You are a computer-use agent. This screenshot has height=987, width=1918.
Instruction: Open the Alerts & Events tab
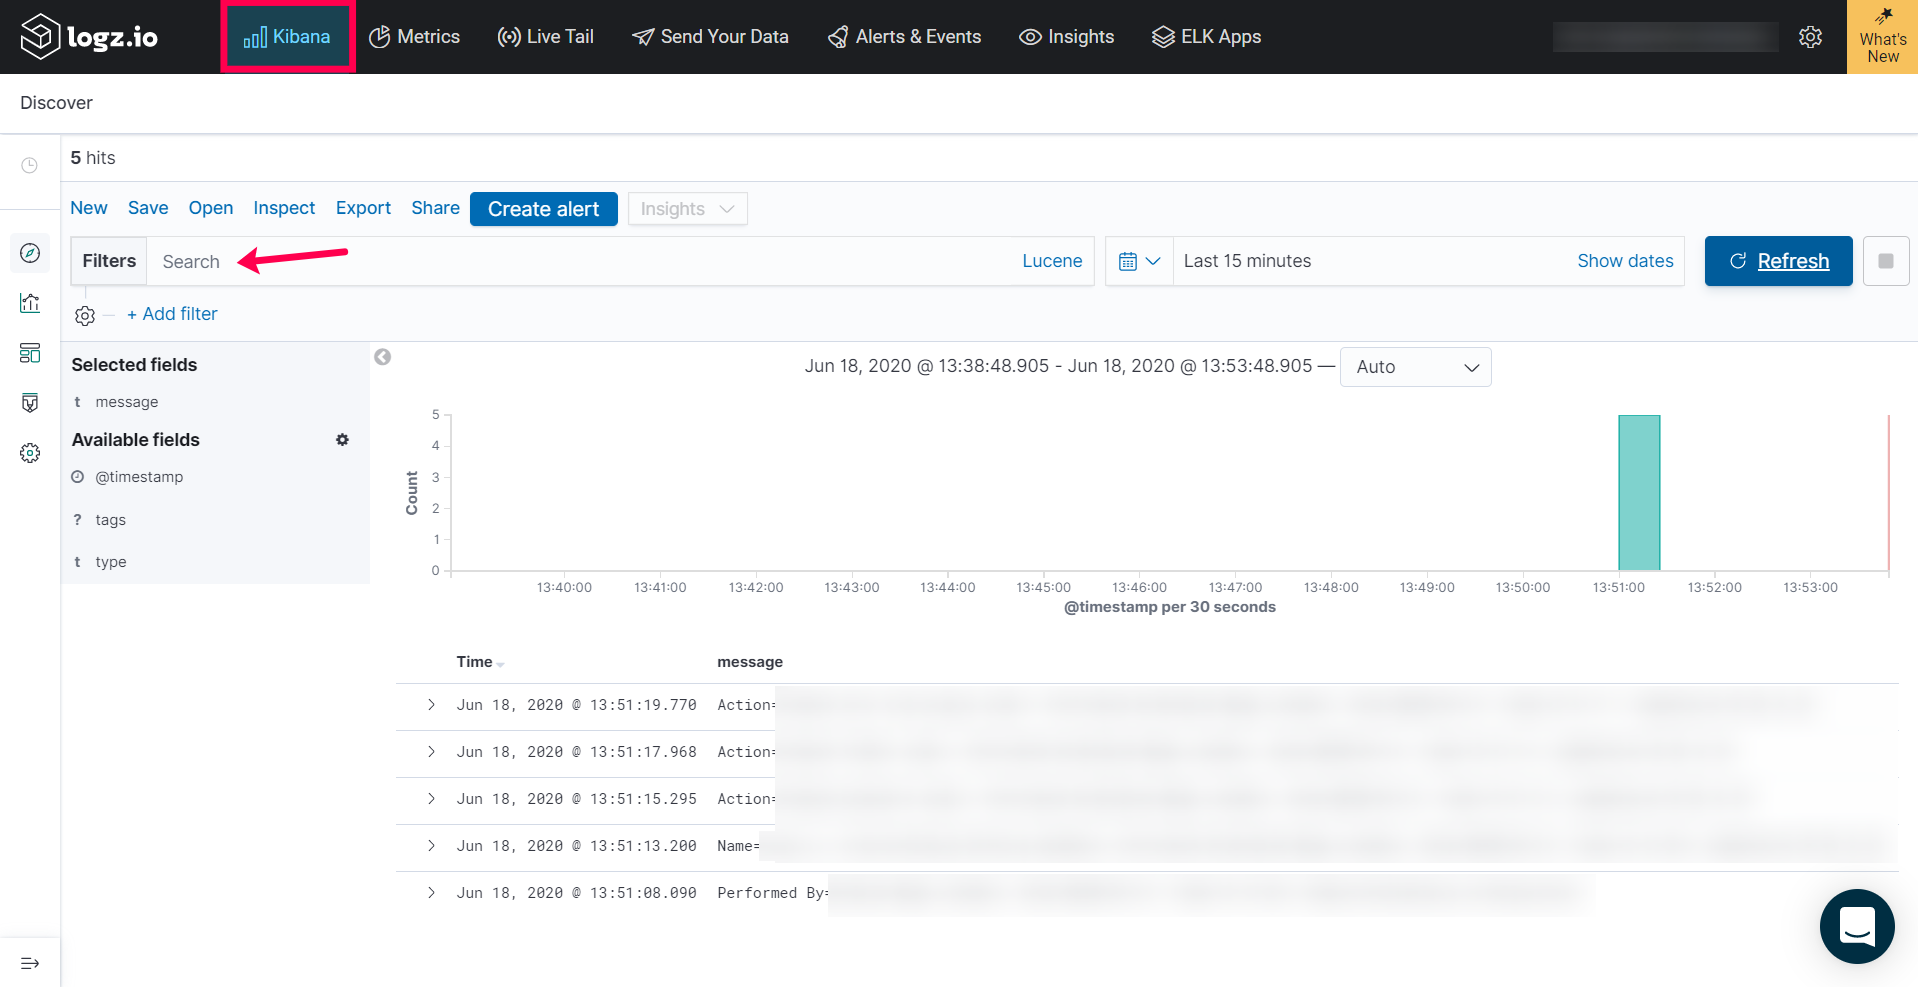tap(904, 37)
